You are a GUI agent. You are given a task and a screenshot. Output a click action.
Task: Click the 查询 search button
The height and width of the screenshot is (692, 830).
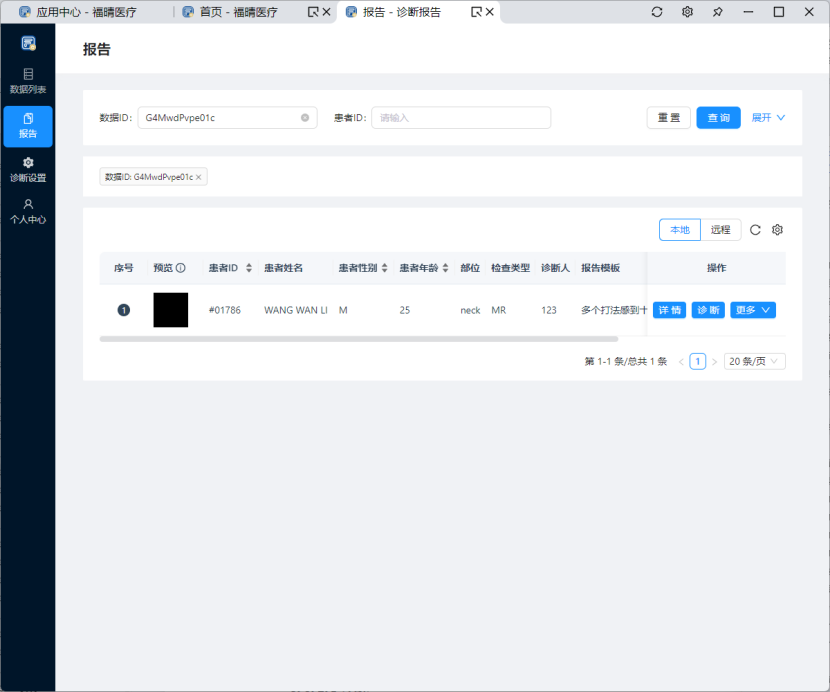(718, 118)
